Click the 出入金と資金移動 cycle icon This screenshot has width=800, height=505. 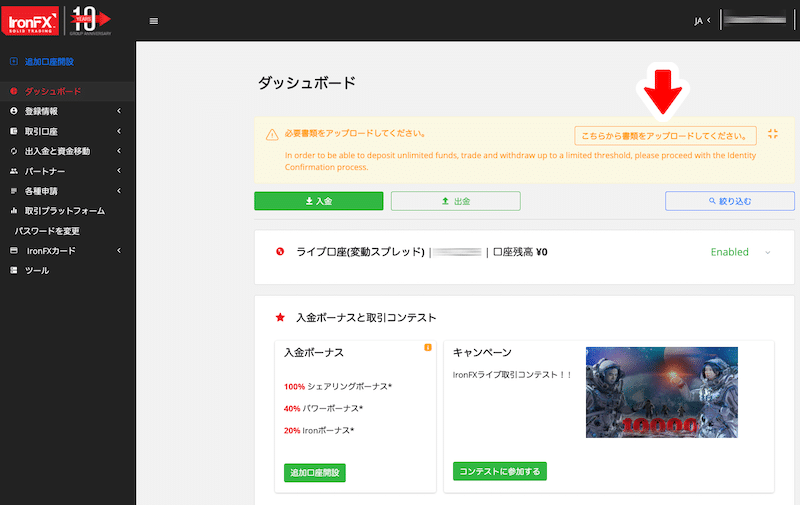(14, 151)
